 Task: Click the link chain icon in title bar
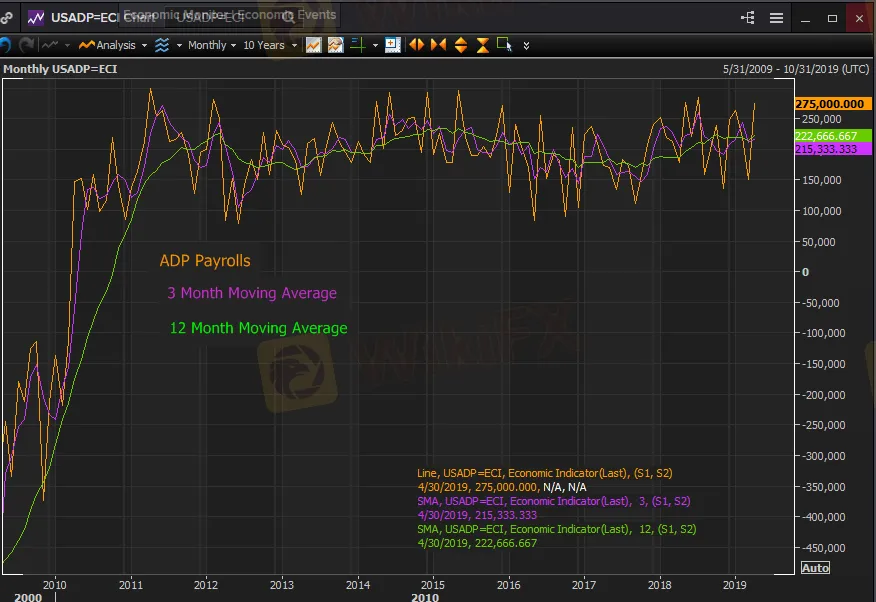pyautogui.click(x=6, y=17)
